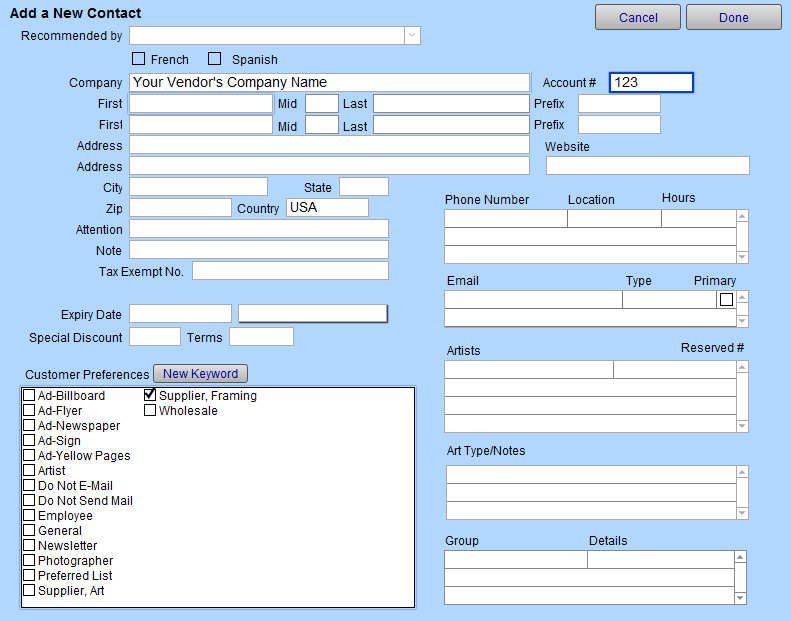Viewport: 791px width, 621px height.
Task: Click the Tax Exempt No. field
Action: click(x=290, y=271)
